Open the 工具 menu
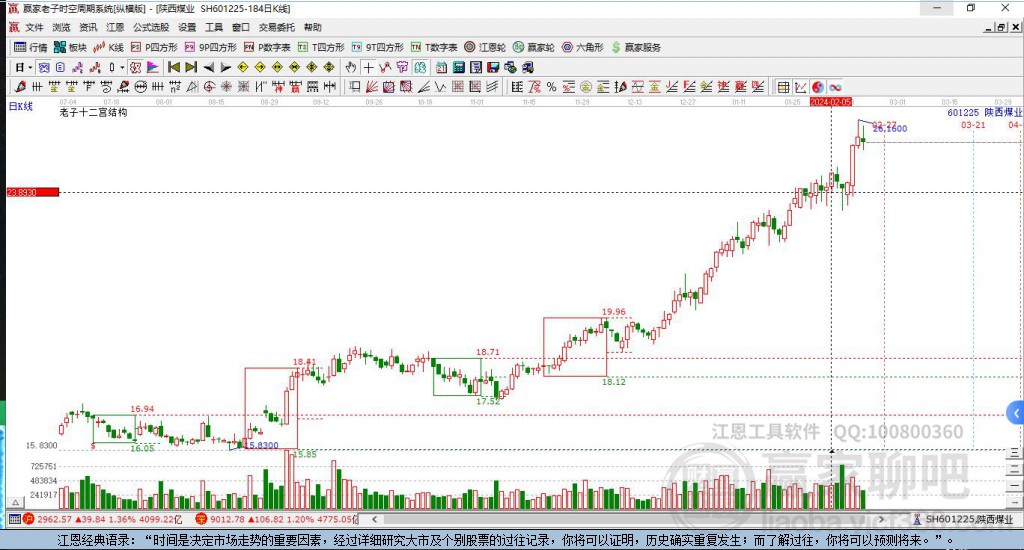Screen dimensions: 1024x550 (214, 27)
